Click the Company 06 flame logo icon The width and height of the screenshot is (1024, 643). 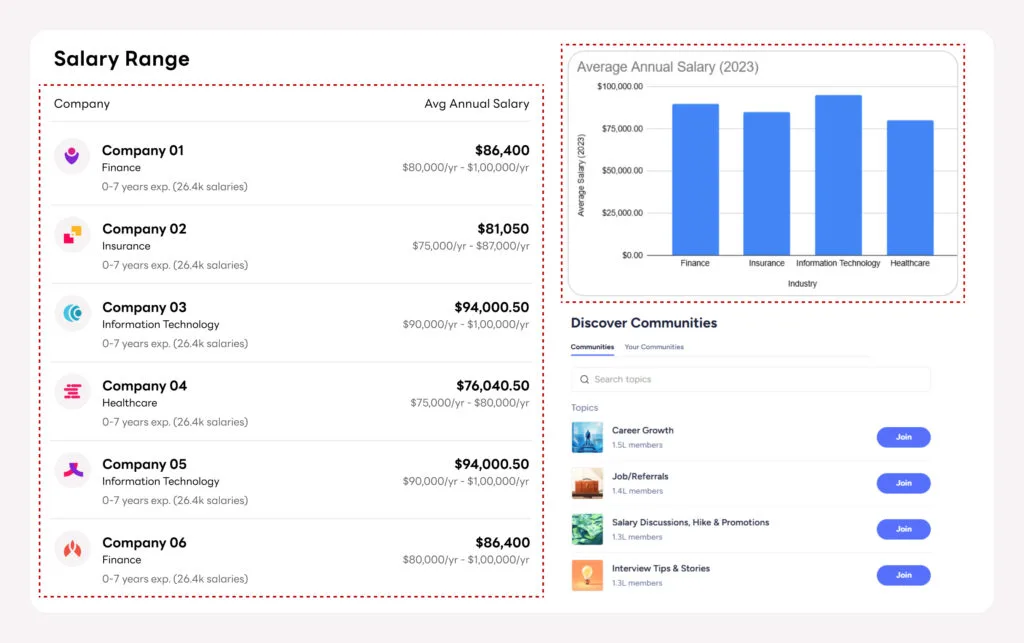pyautogui.click(x=72, y=549)
